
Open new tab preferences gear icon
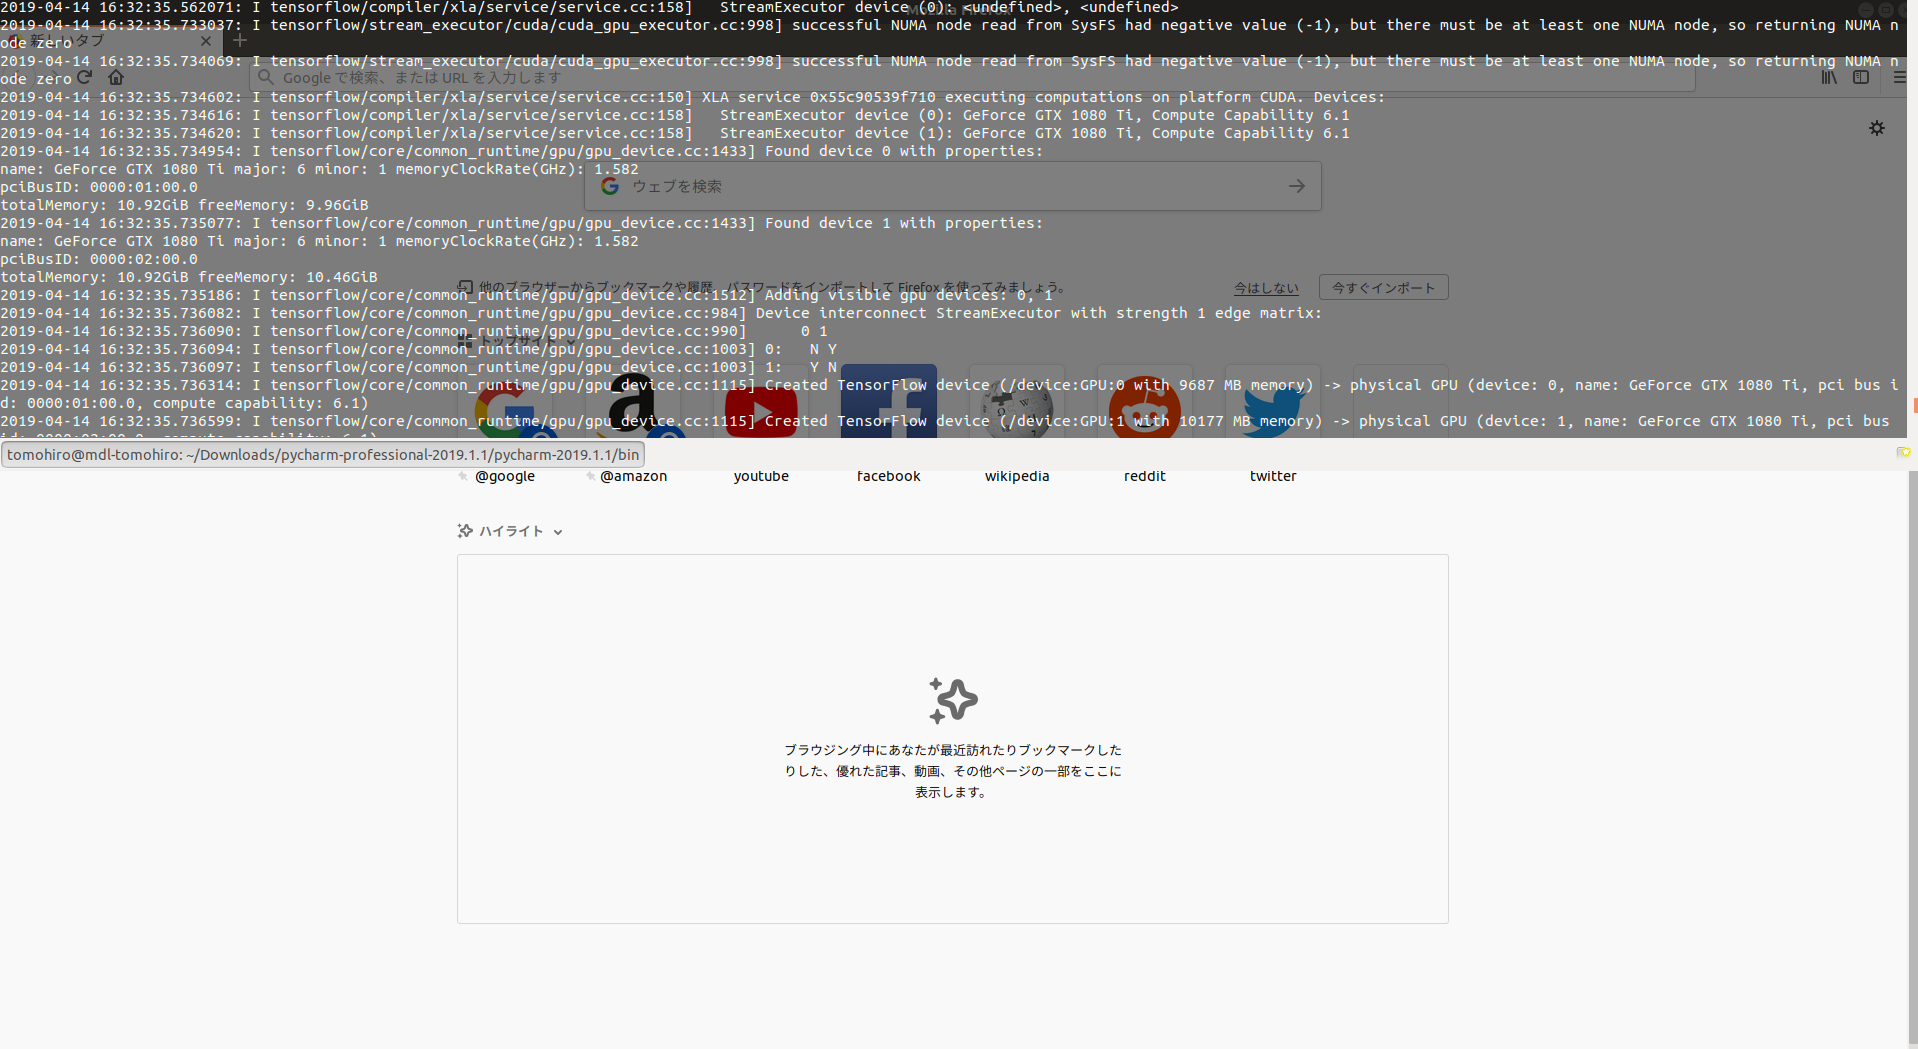tap(1877, 128)
